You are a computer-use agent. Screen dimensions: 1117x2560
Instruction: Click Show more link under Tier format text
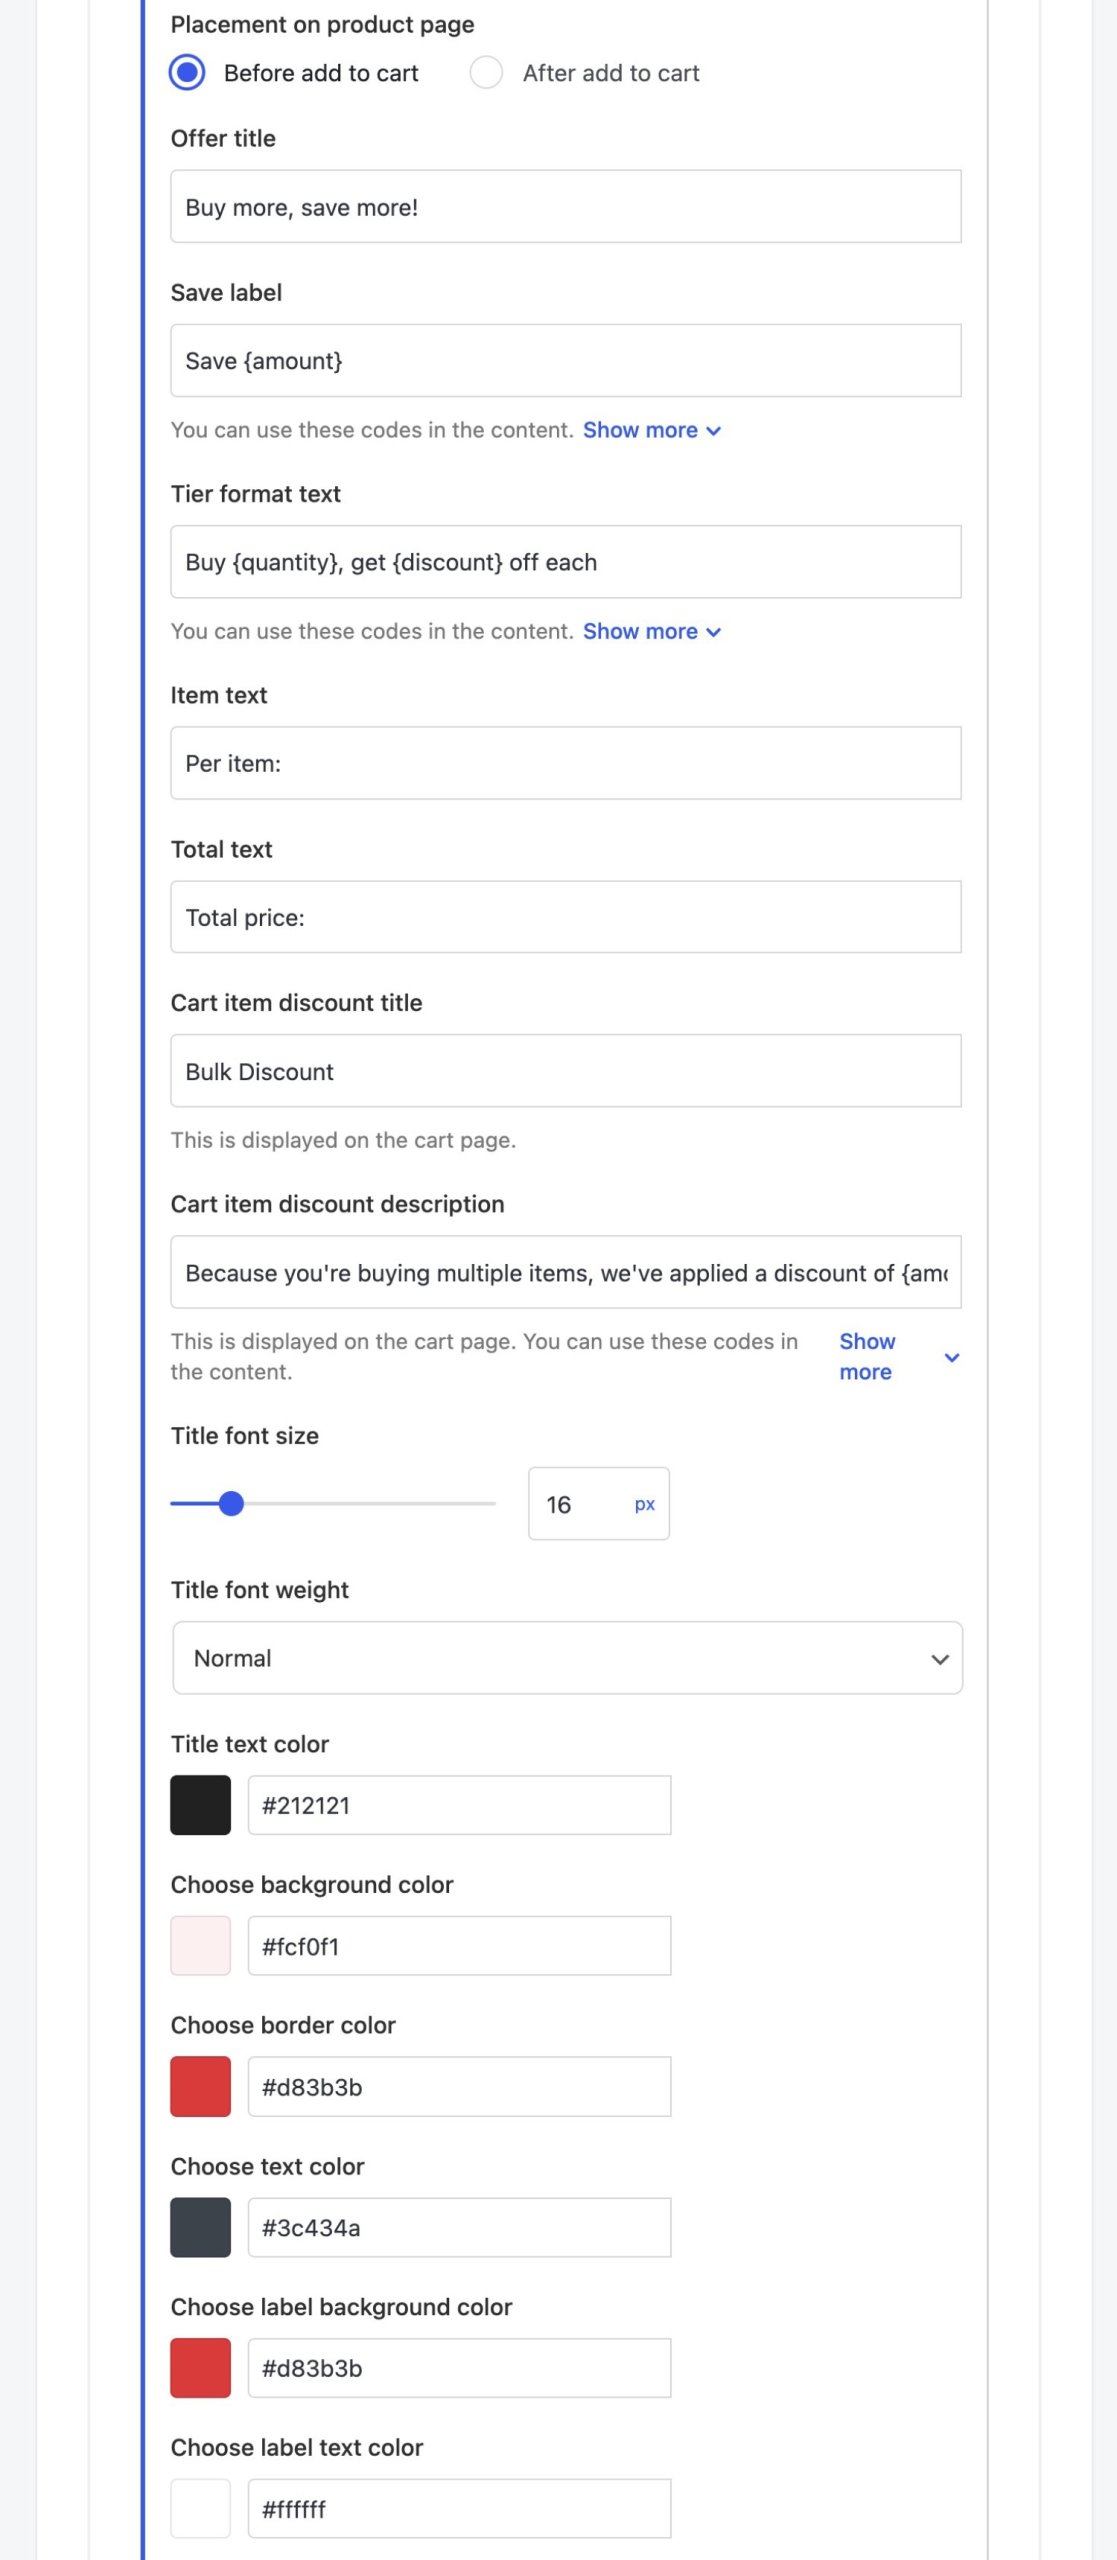tap(640, 631)
